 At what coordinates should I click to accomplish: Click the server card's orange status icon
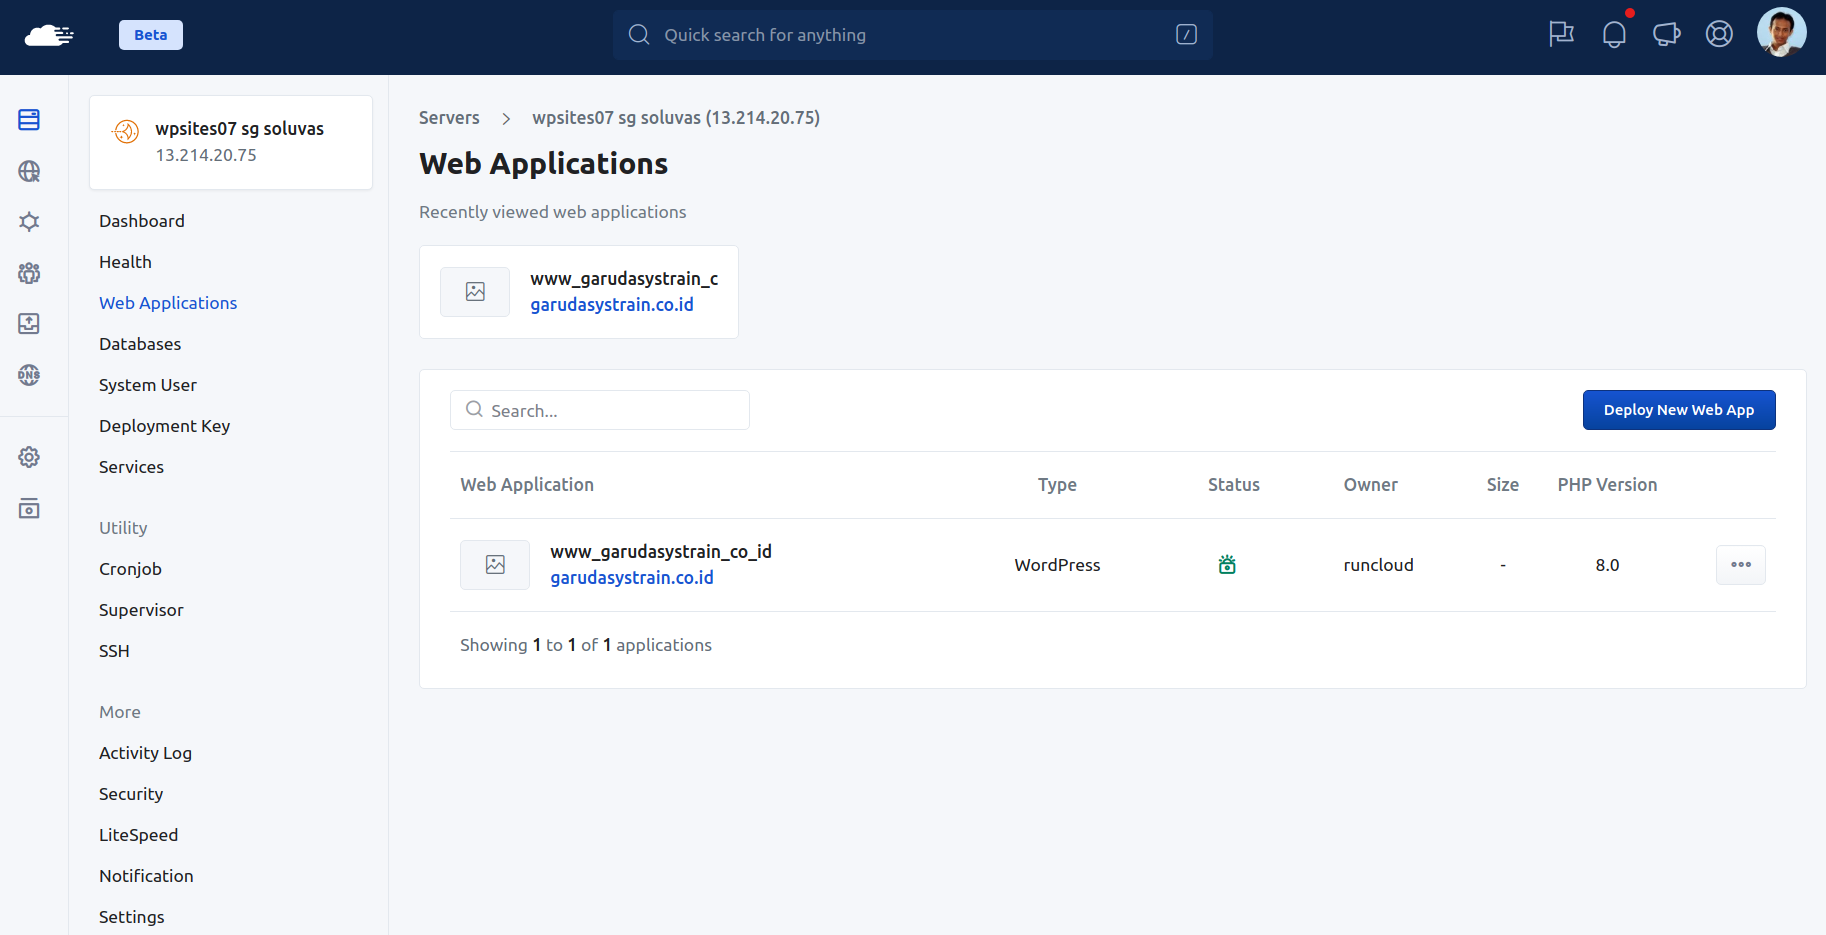click(x=126, y=131)
